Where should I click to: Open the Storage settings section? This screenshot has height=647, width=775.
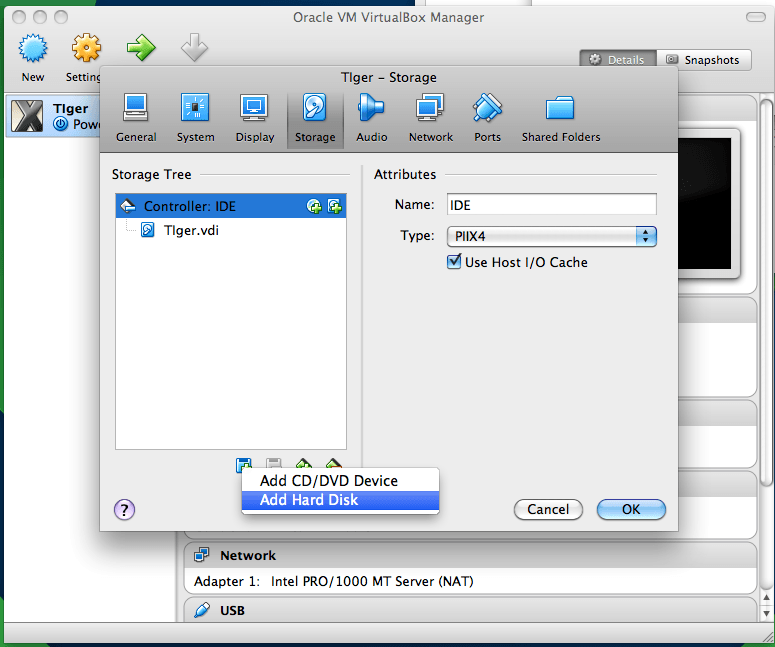click(315, 119)
